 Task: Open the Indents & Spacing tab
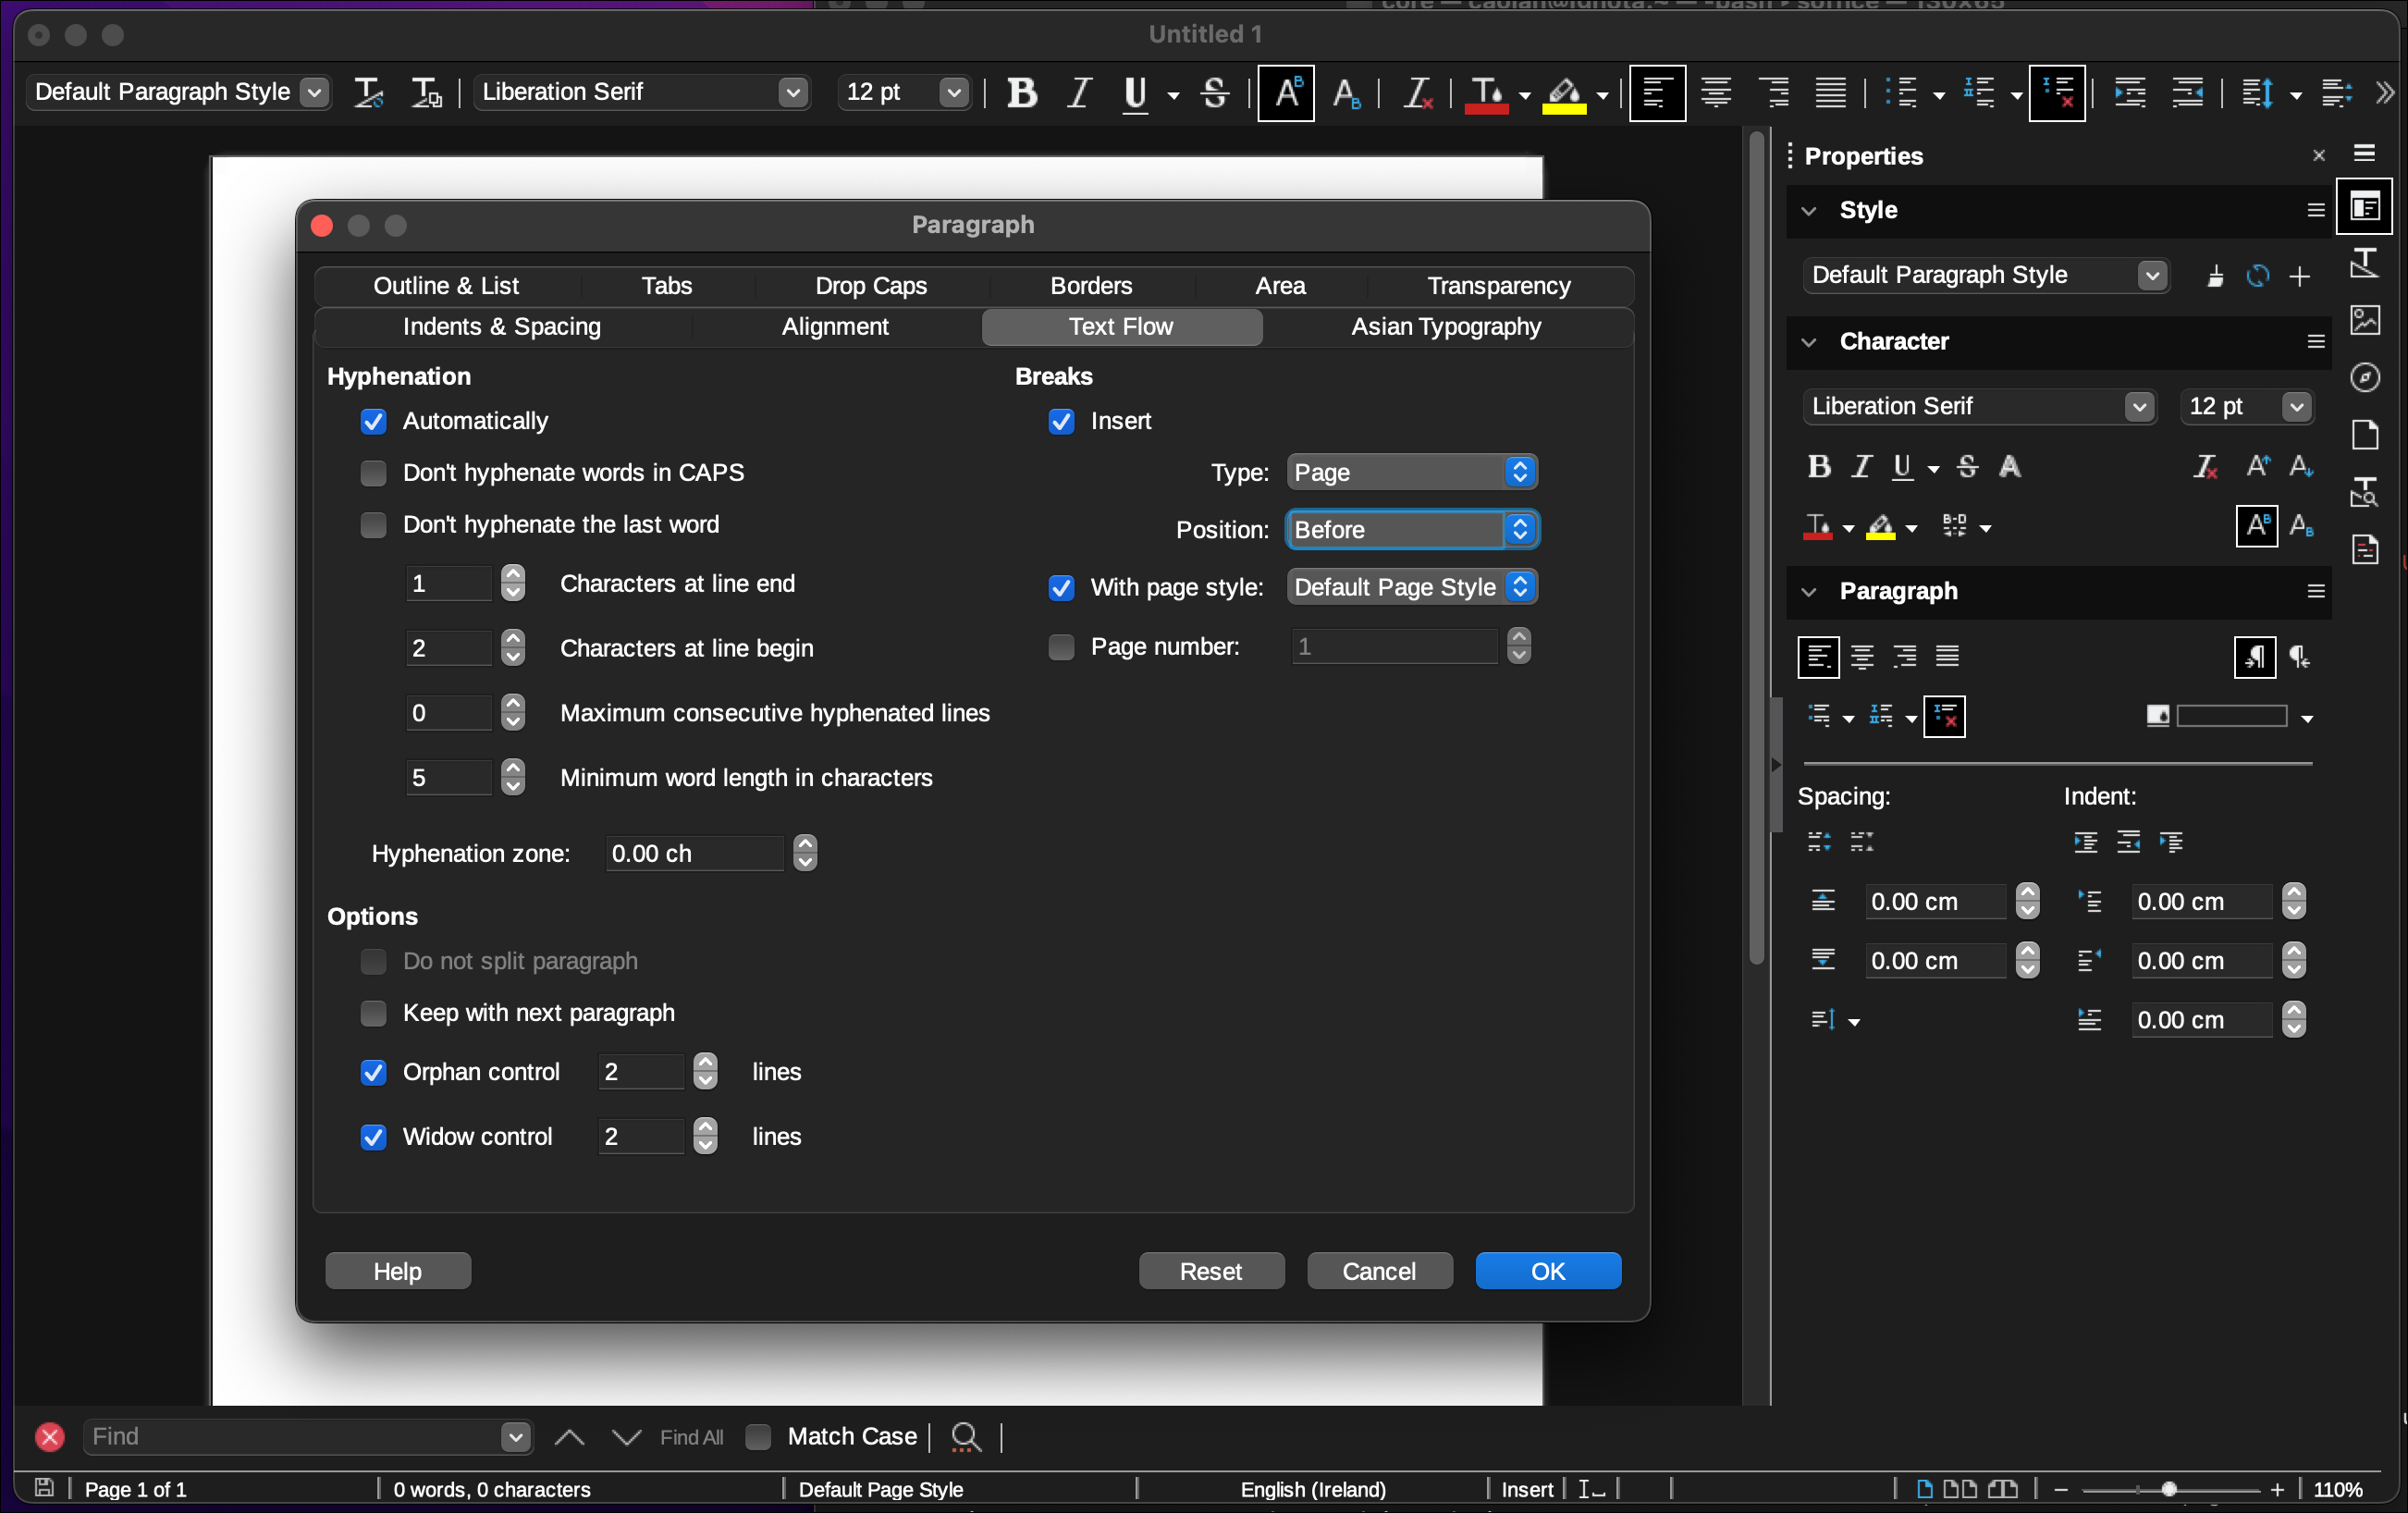(501, 326)
